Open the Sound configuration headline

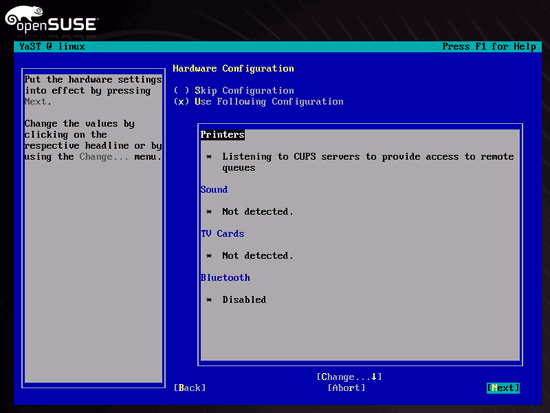(x=214, y=189)
